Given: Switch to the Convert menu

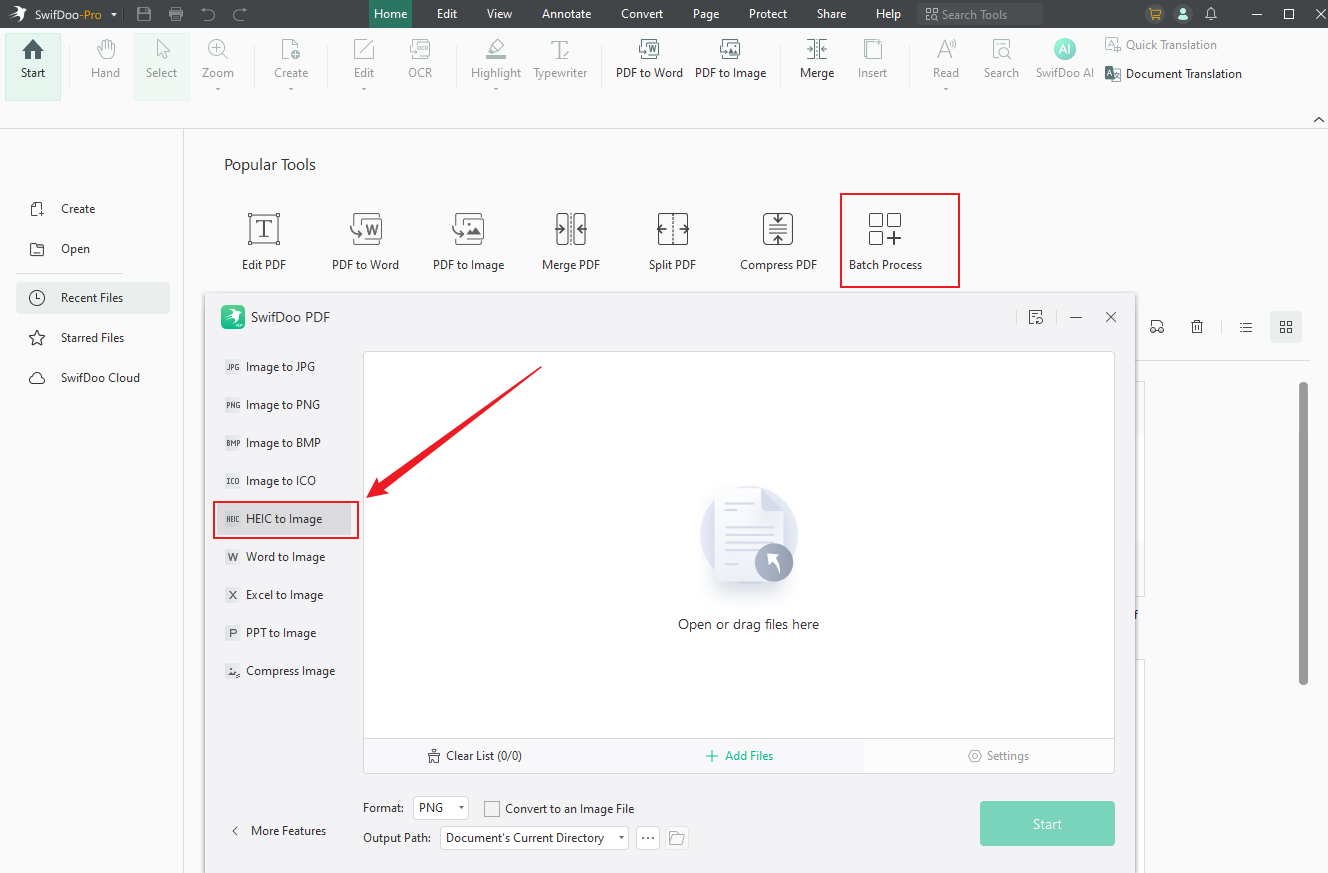Looking at the screenshot, I should [x=641, y=13].
